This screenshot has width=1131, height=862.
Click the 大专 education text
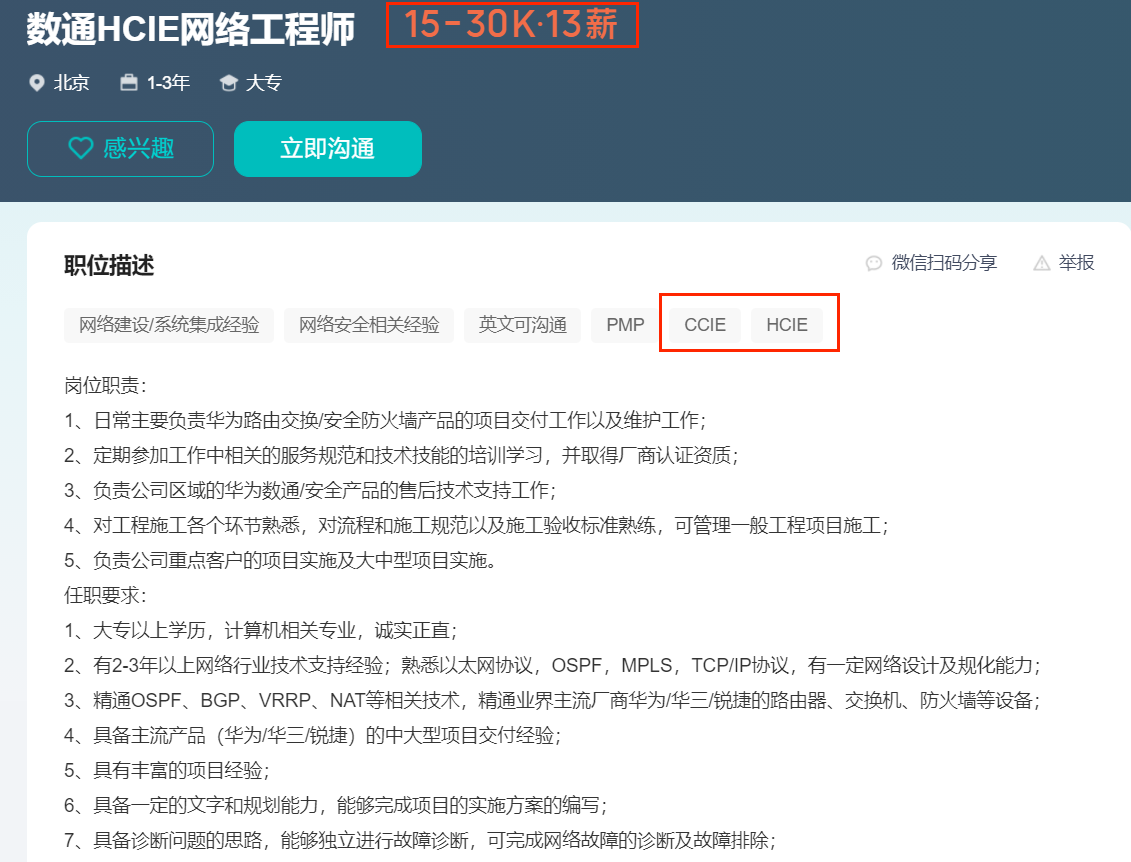point(263,83)
